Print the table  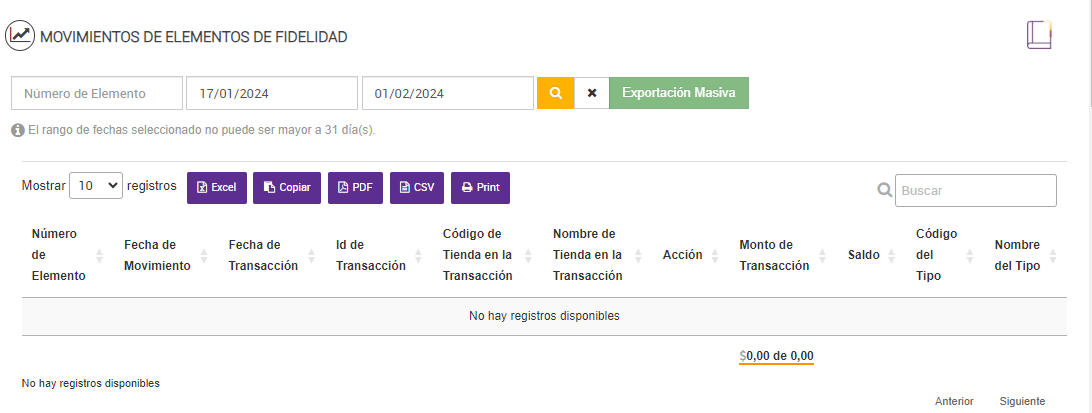(481, 188)
